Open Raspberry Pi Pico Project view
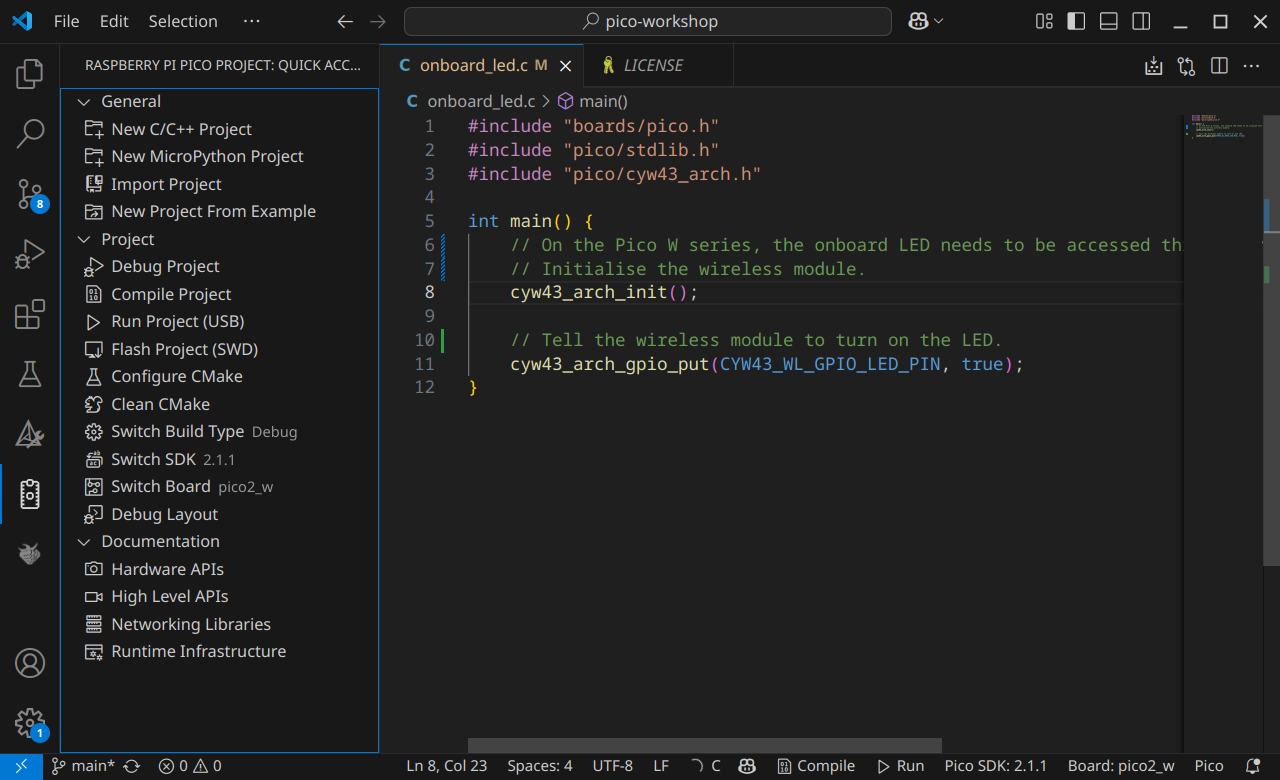 click(x=30, y=494)
